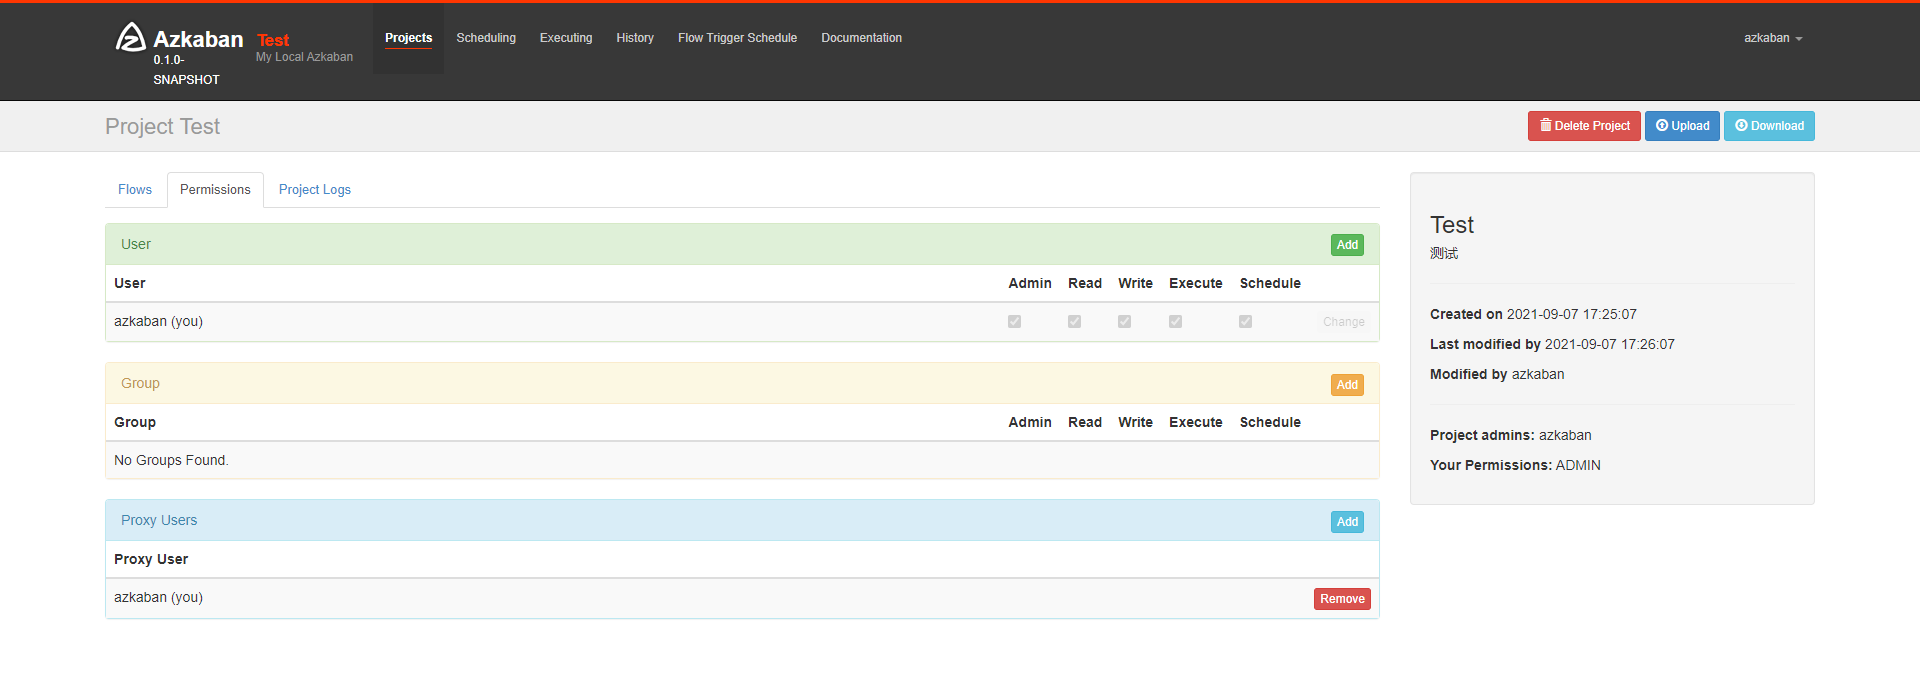Toggle Read checkbox for azkaban user
This screenshot has height=694, width=1920.
(x=1074, y=322)
